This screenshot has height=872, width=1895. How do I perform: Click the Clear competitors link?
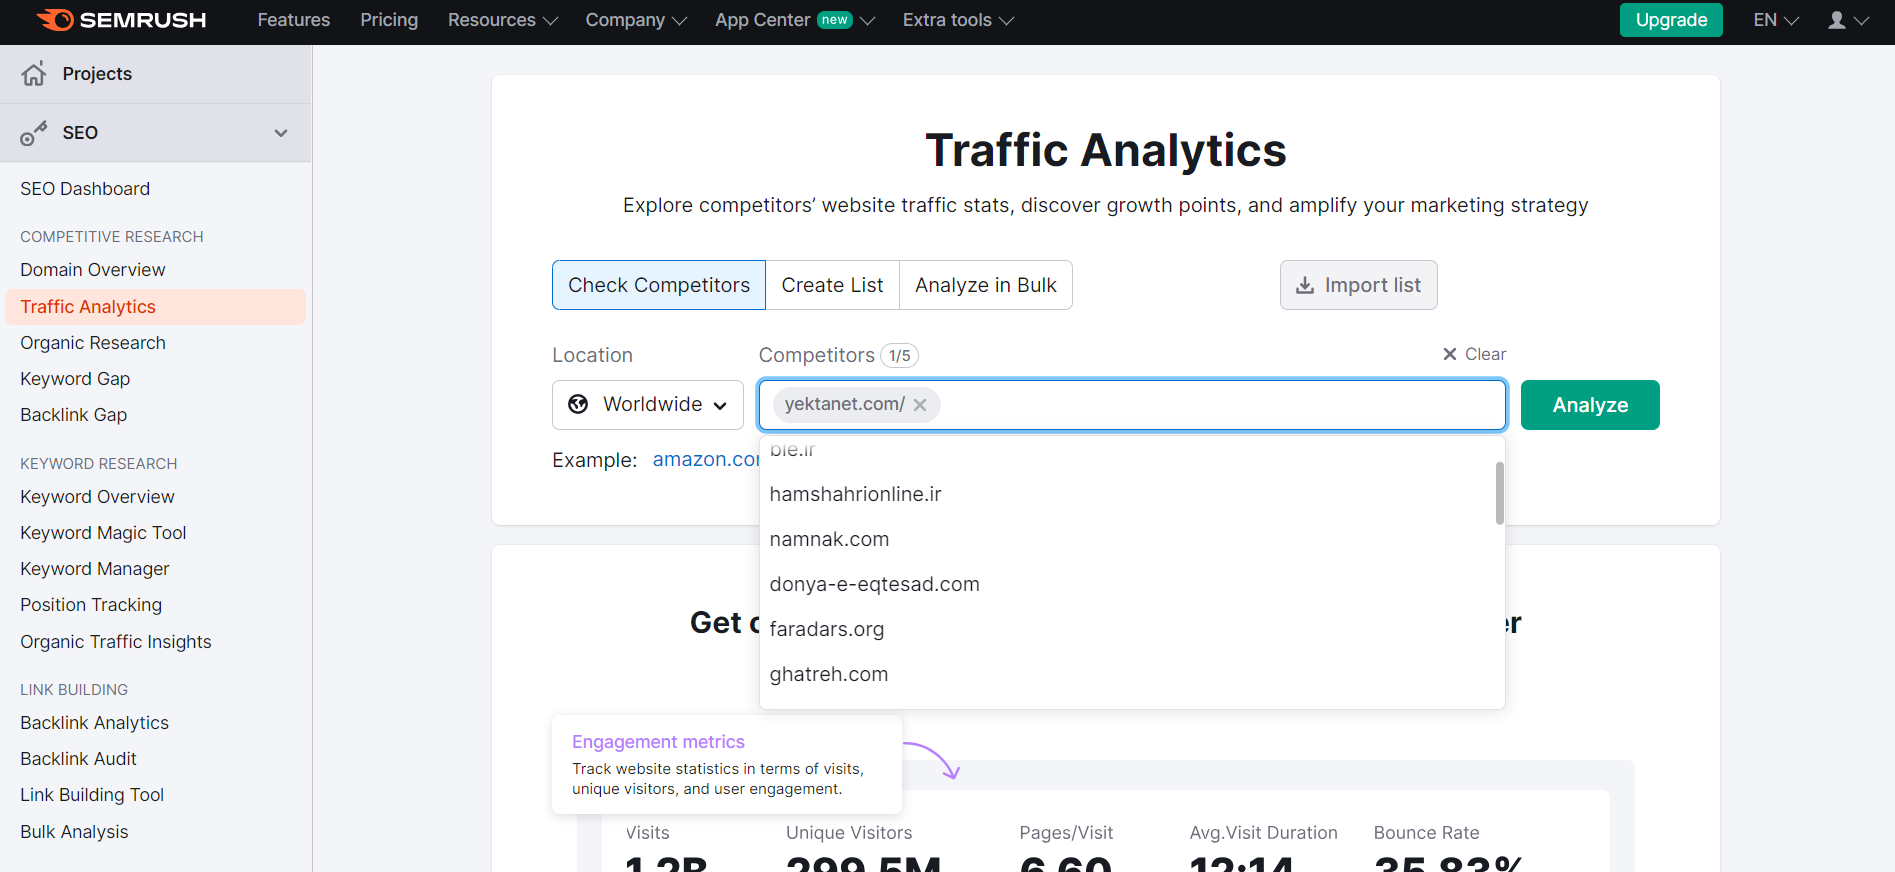point(1474,354)
